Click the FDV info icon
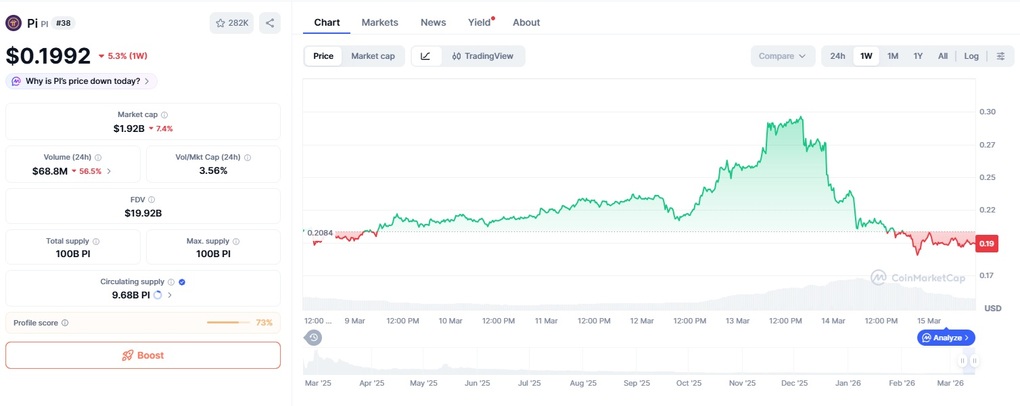This screenshot has width=1020, height=406. pos(152,199)
